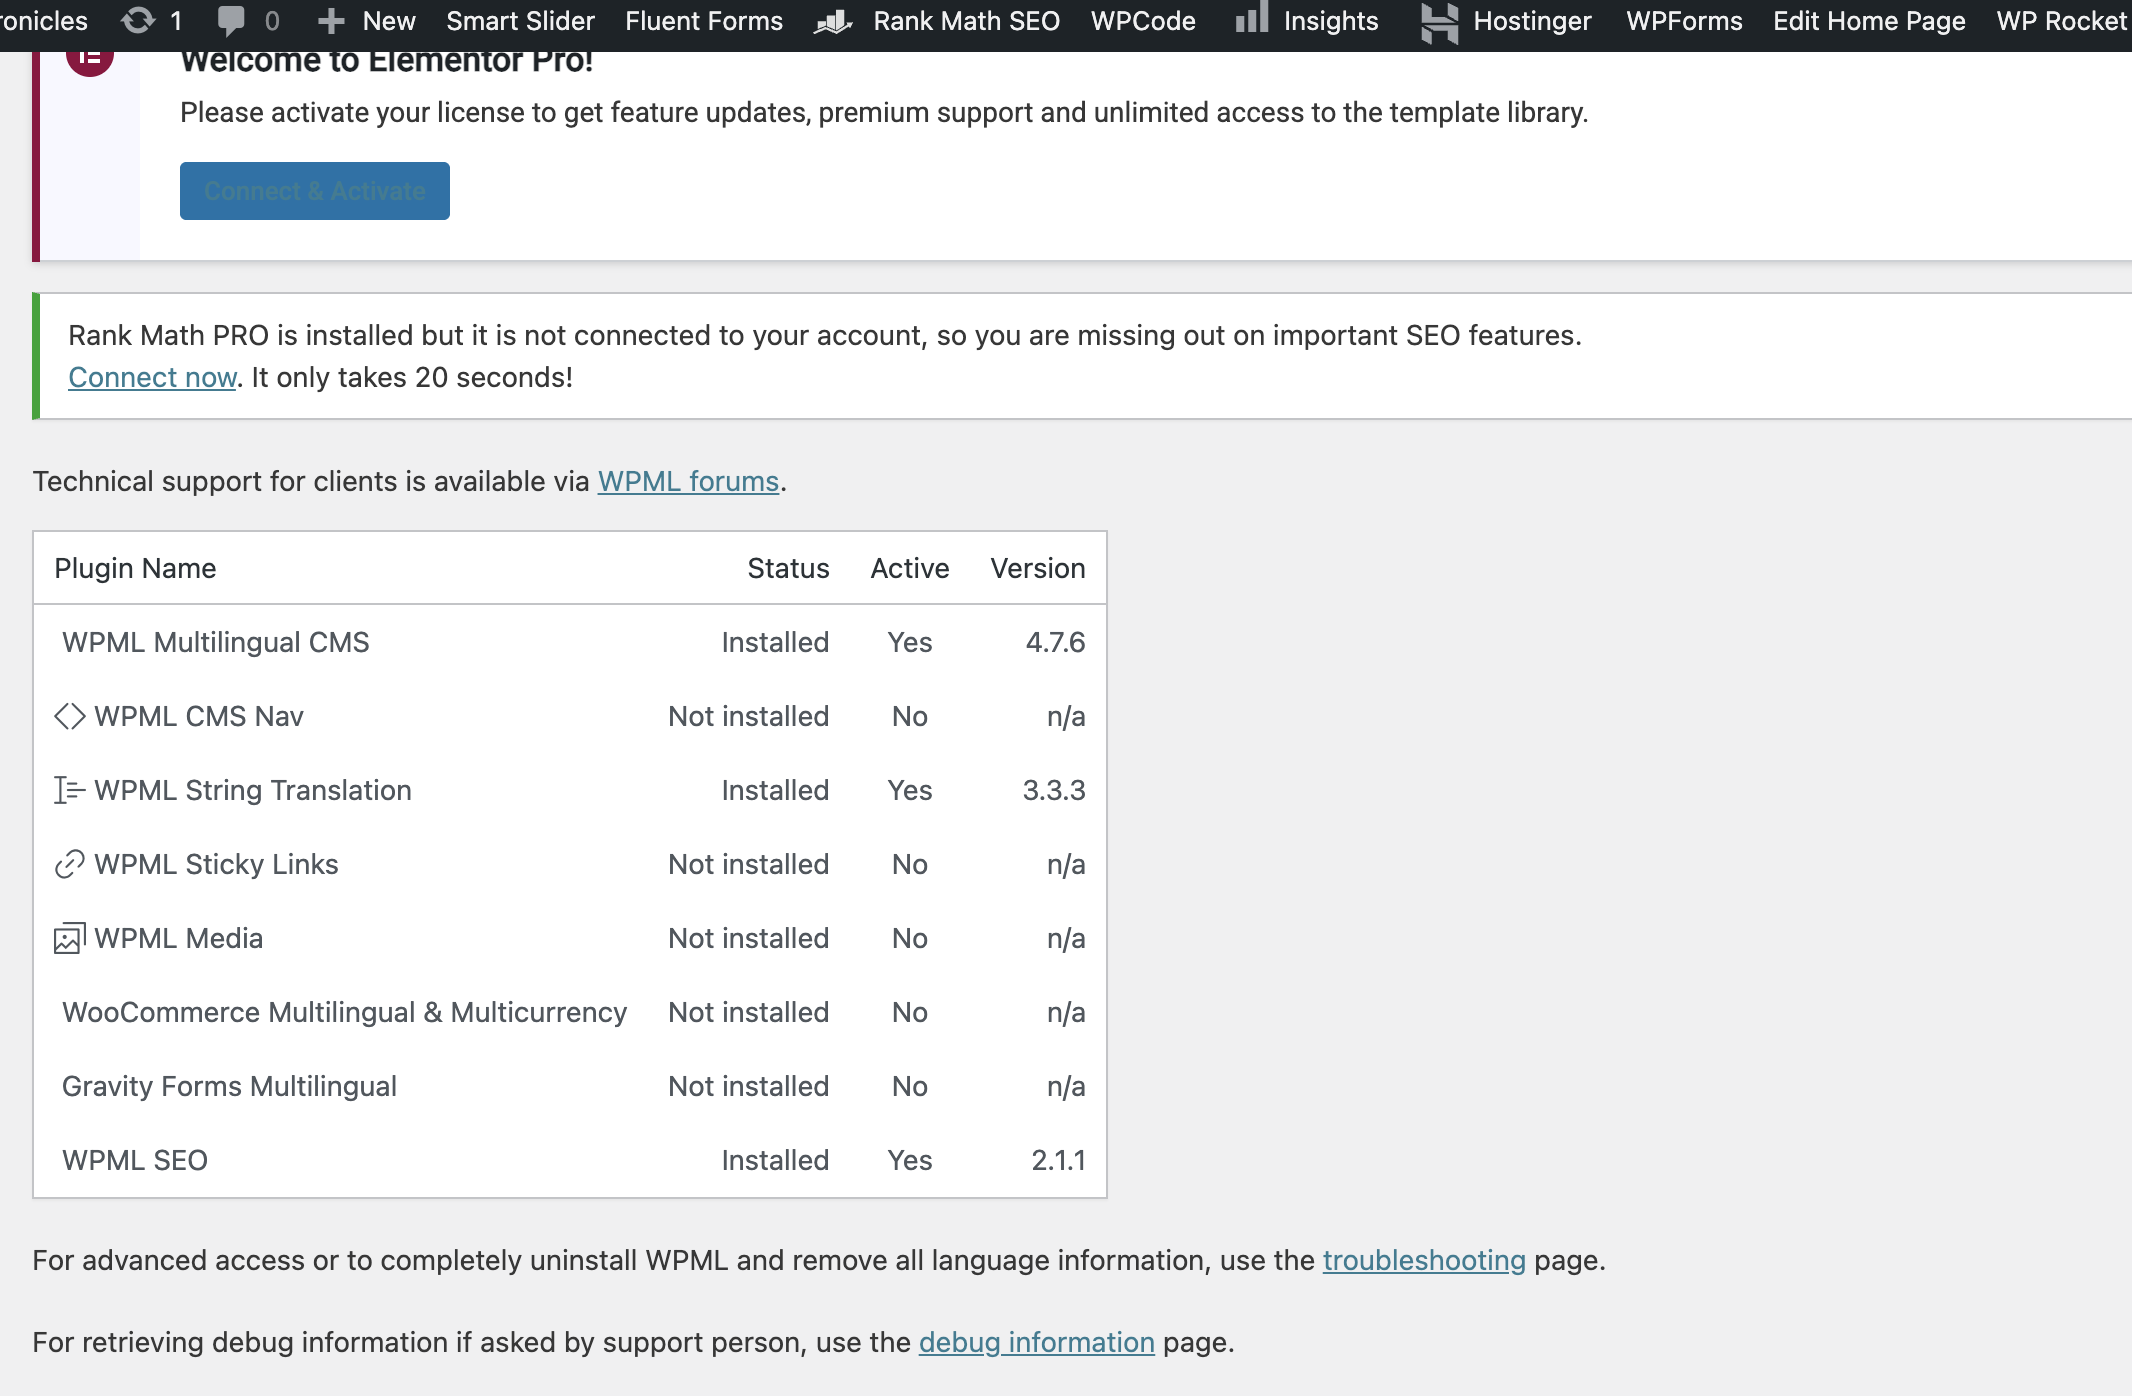2132x1396 pixels.
Task: Click Installed status for WPML SEO
Action: point(775,1160)
